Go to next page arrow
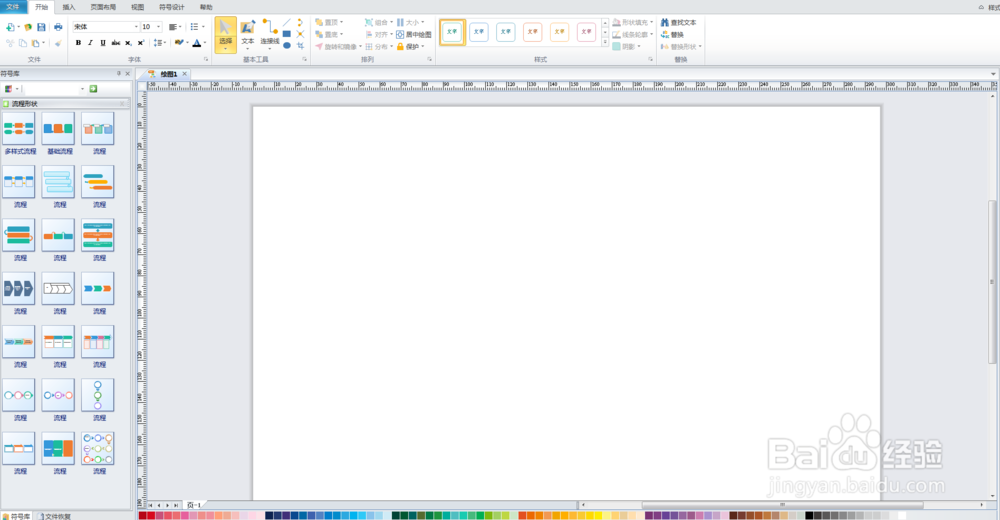 click(x=168, y=505)
